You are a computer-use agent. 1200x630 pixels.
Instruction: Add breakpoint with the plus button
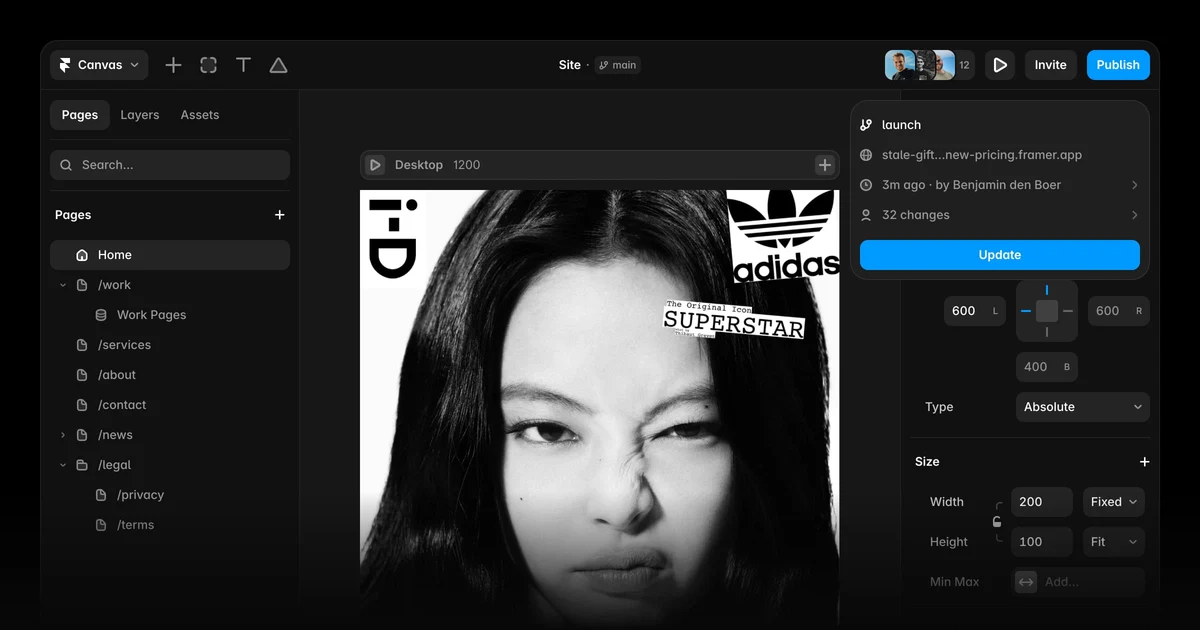tap(824, 165)
